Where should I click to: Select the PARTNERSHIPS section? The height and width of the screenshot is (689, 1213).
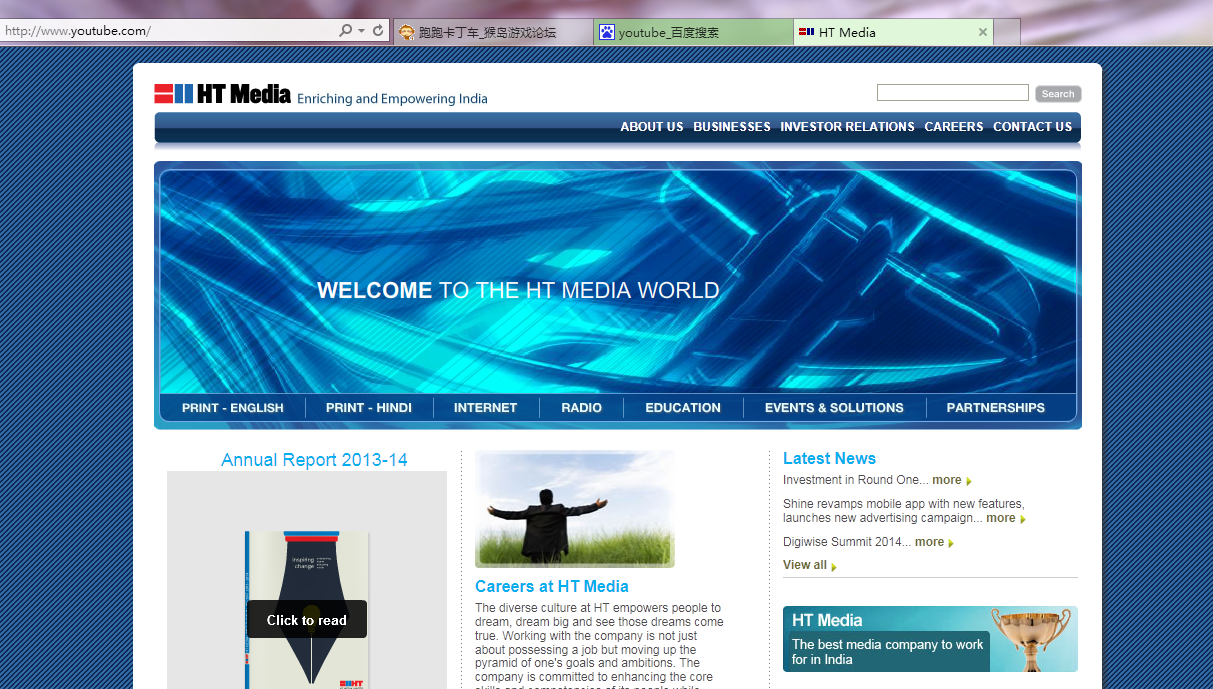996,408
